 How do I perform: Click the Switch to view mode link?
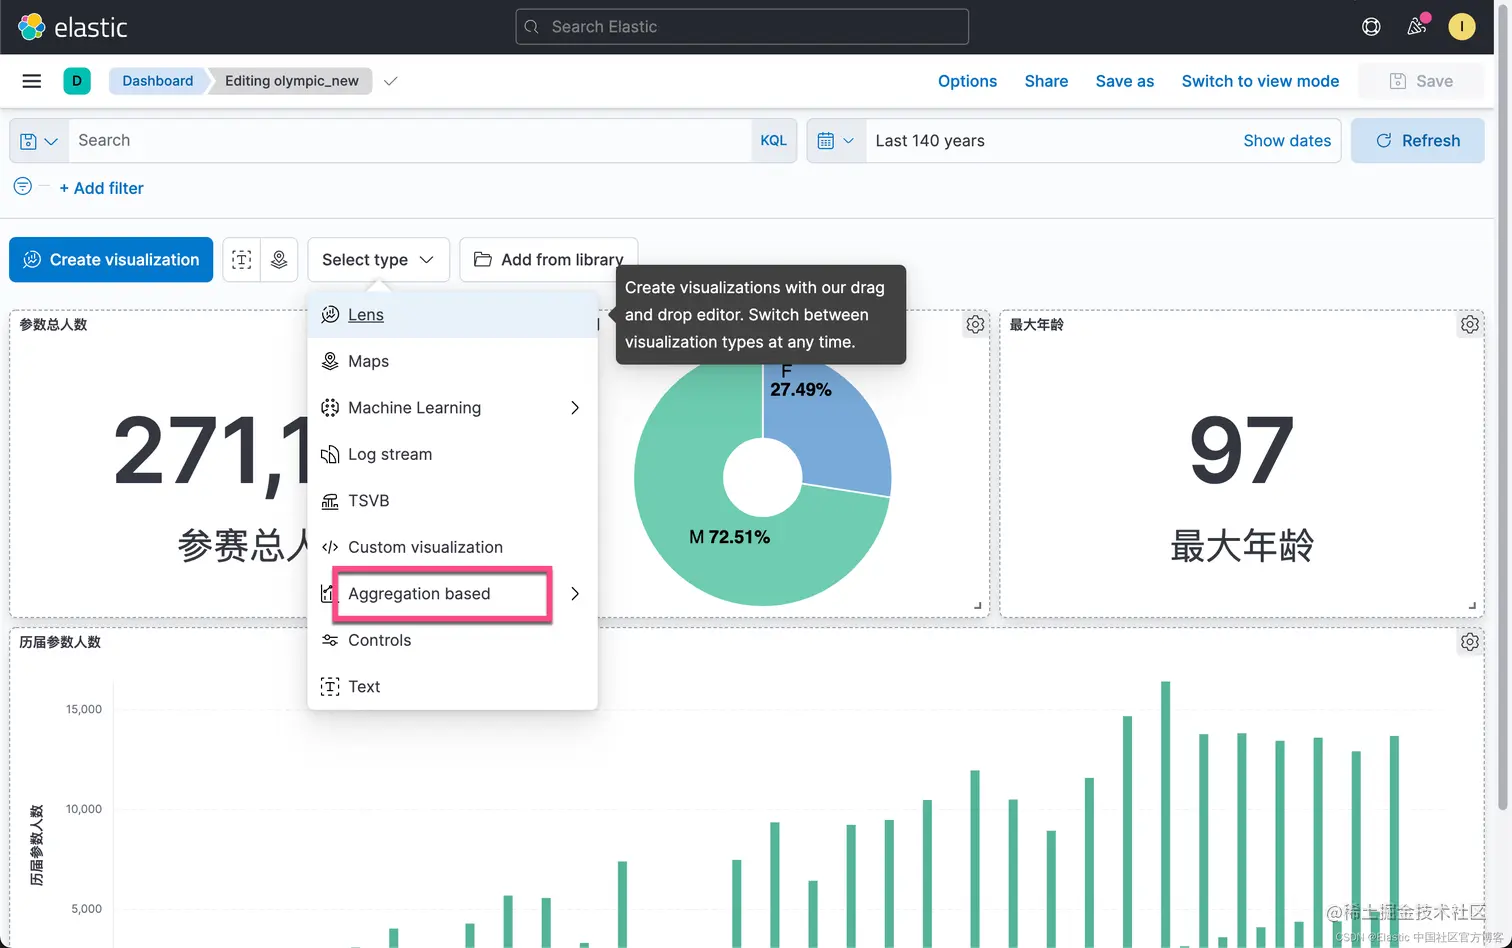coord(1260,81)
